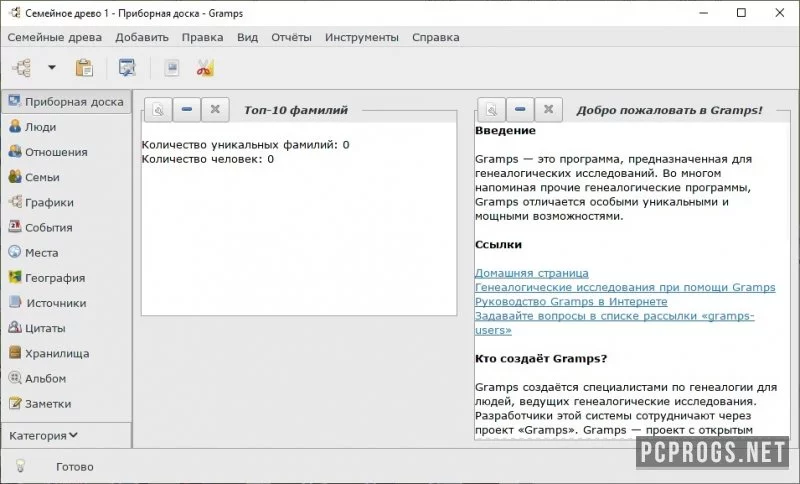This screenshot has width=800, height=484.
Task: Click the scissors tools toolbar icon
Action: pos(205,67)
